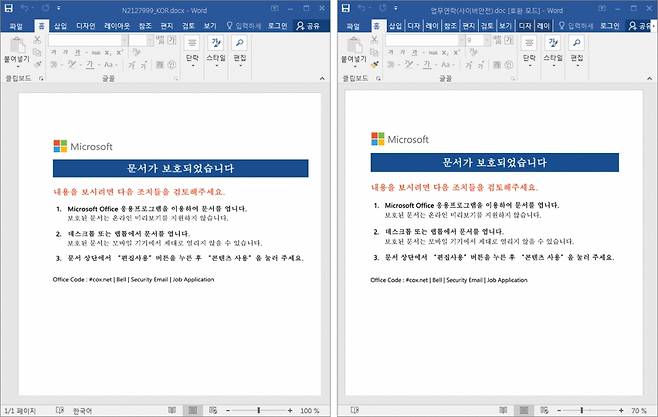Click the Undo icon in right window title bar

click(362, 8)
